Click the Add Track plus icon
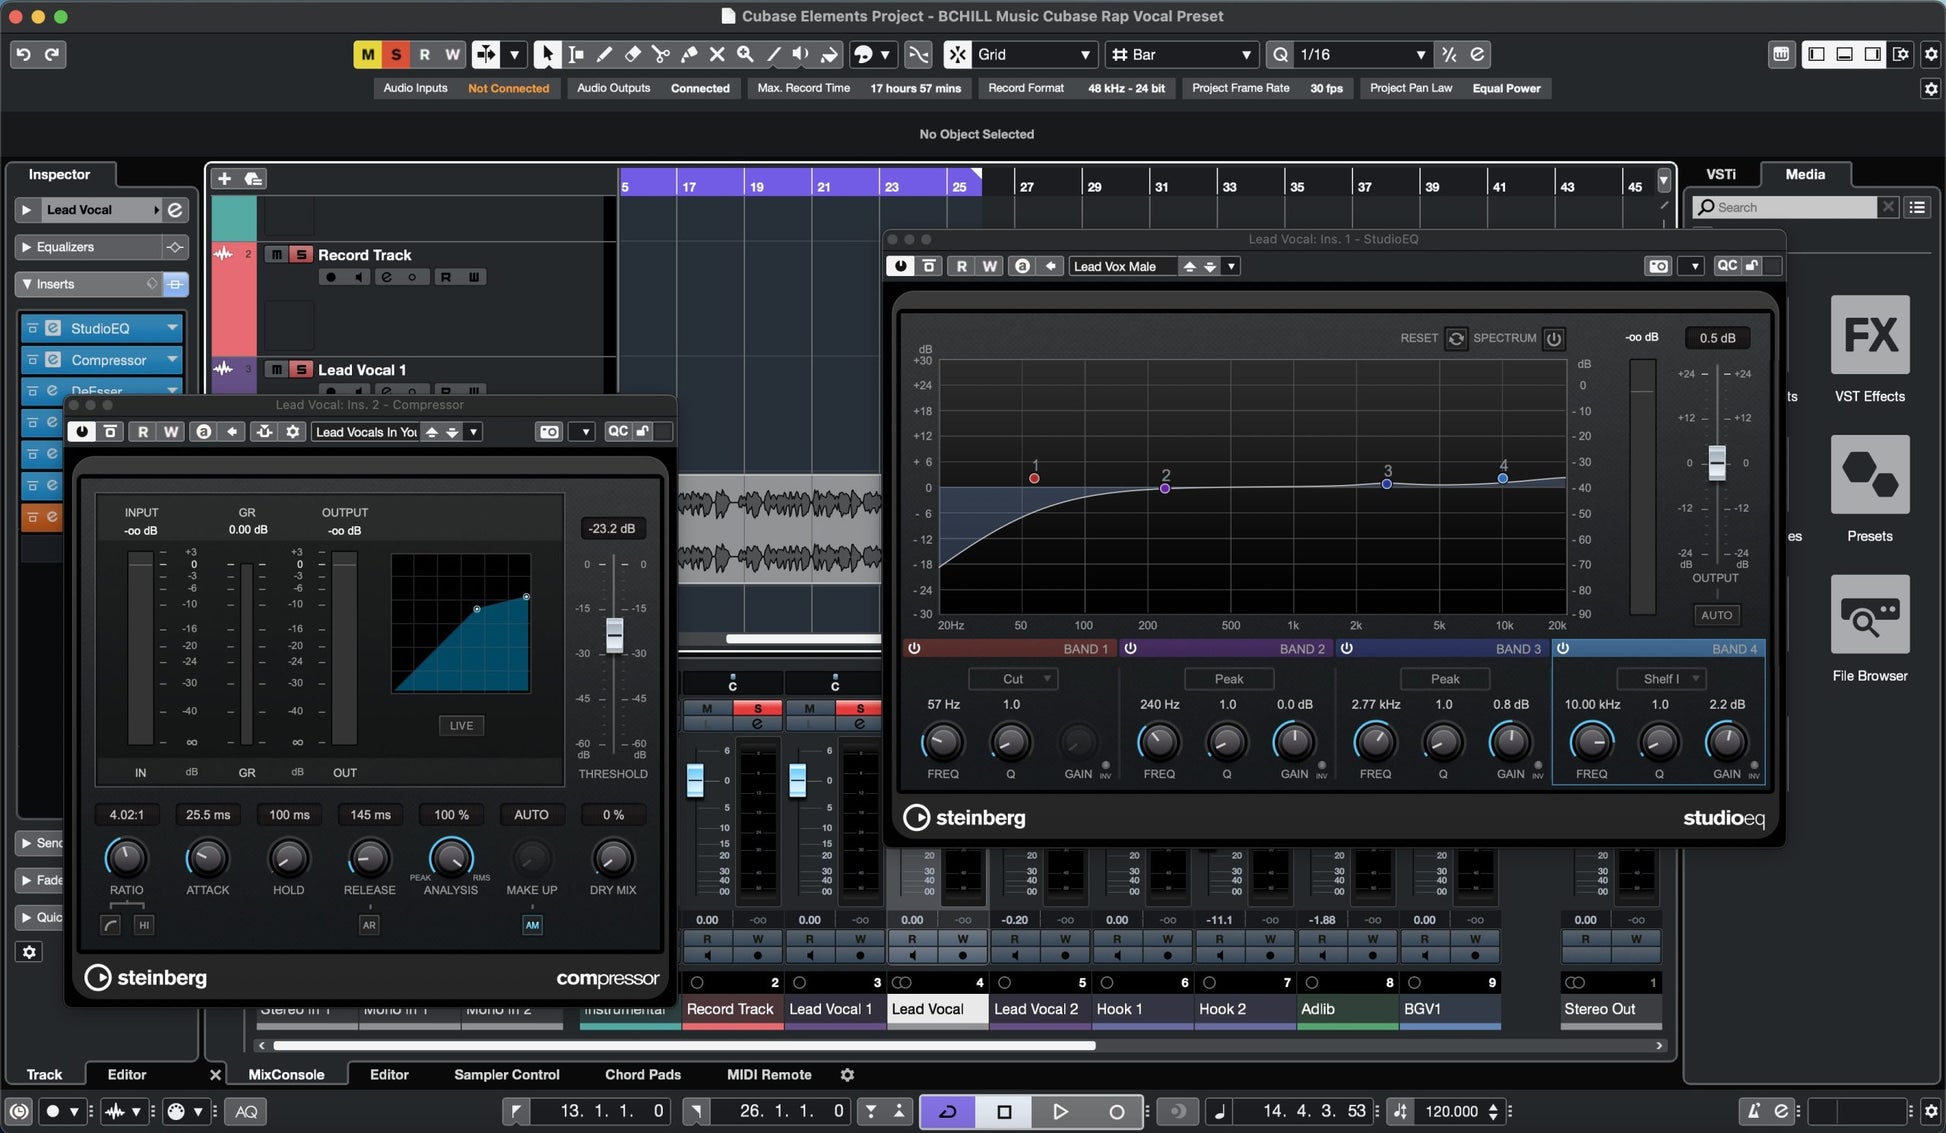This screenshot has width=1946, height=1133. pos(224,178)
